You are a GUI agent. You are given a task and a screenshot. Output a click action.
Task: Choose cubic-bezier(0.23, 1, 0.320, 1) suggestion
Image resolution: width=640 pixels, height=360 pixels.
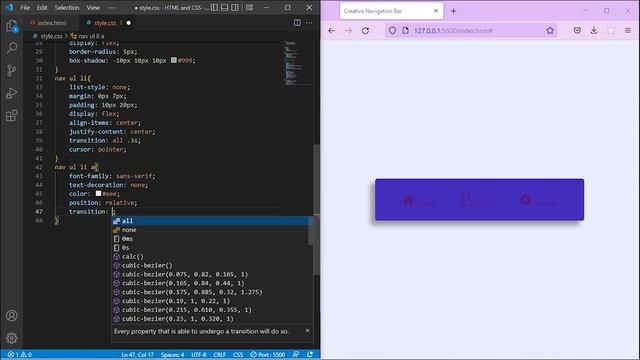[210, 319]
